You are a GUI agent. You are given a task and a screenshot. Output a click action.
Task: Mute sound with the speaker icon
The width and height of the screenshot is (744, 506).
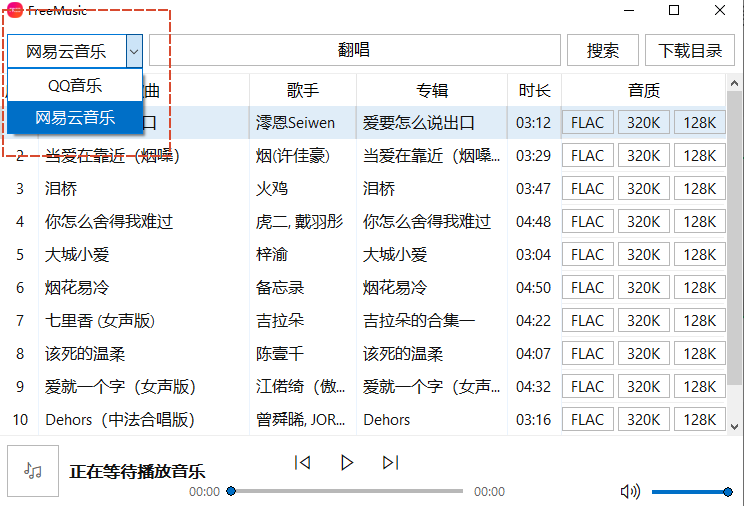(x=630, y=491)
